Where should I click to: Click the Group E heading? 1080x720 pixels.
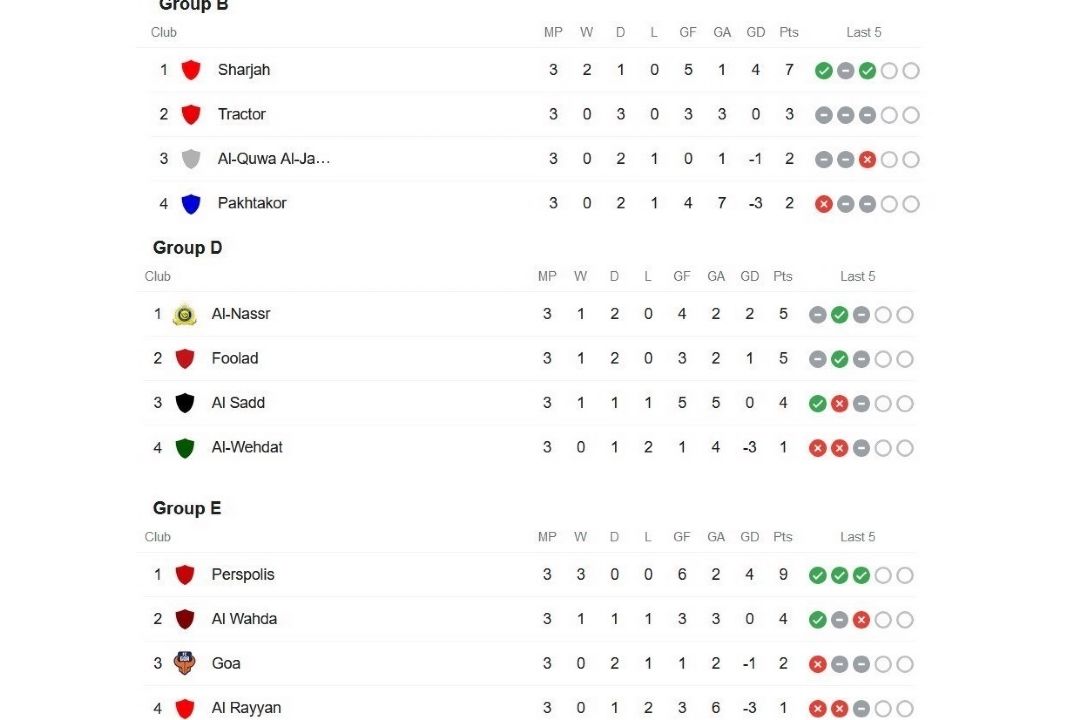pyautogui.click(x=187, y=508)
